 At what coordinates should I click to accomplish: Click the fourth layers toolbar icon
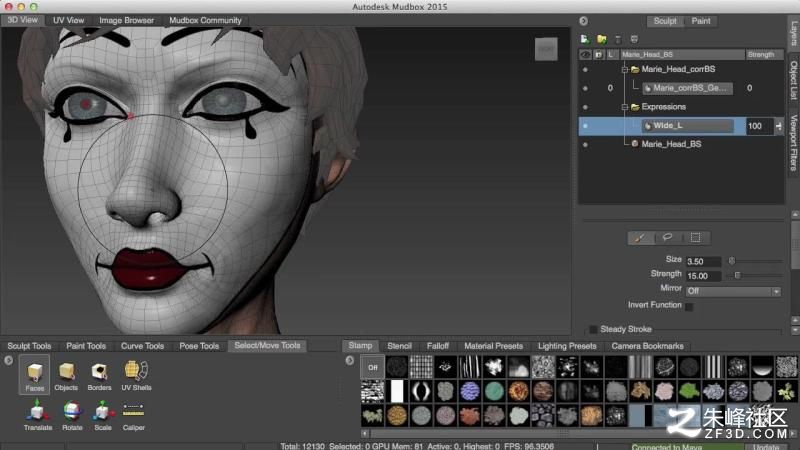[x=634, y=39]
